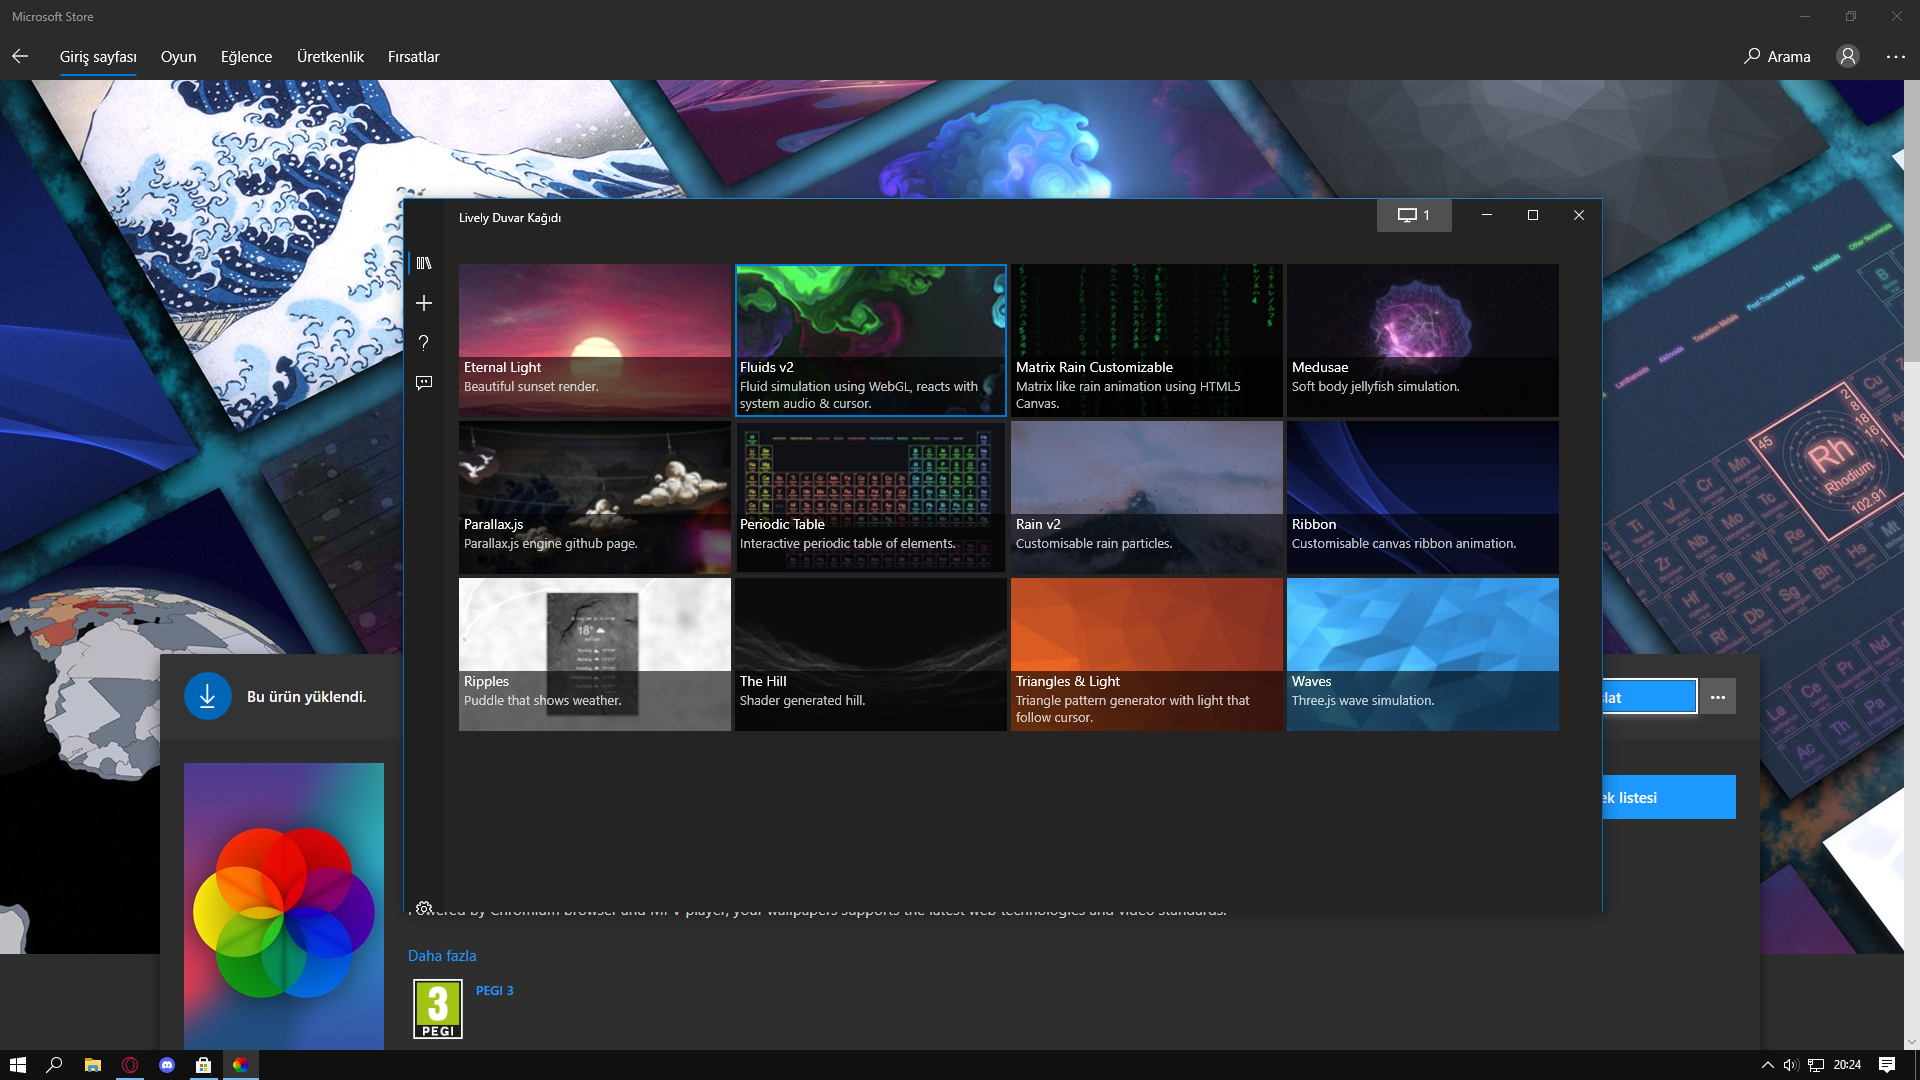Click the Lively app logo image
This screenshot has width=1920, height=1080.
(284, 906)
